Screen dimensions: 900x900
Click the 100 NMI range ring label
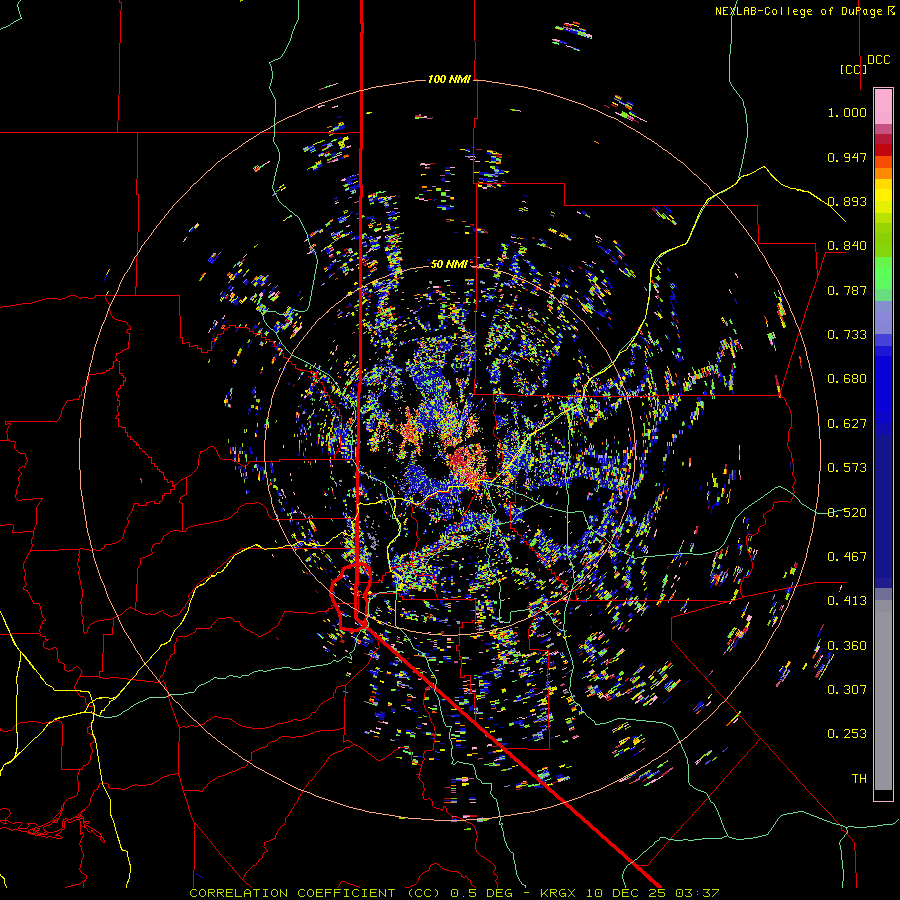(449, 79)
